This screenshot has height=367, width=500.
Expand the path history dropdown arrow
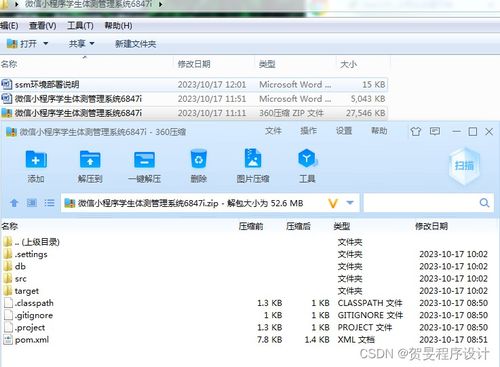pos(350,203)
